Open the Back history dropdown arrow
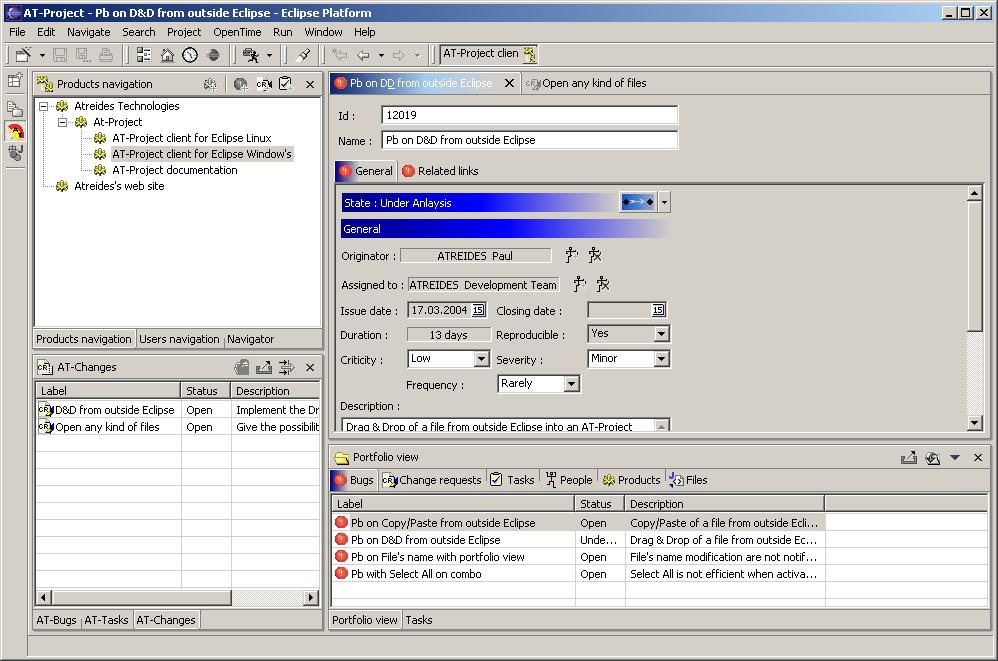The width and height of the screenshot is (998, 661). pyautogui.click(x=381, y=55)
